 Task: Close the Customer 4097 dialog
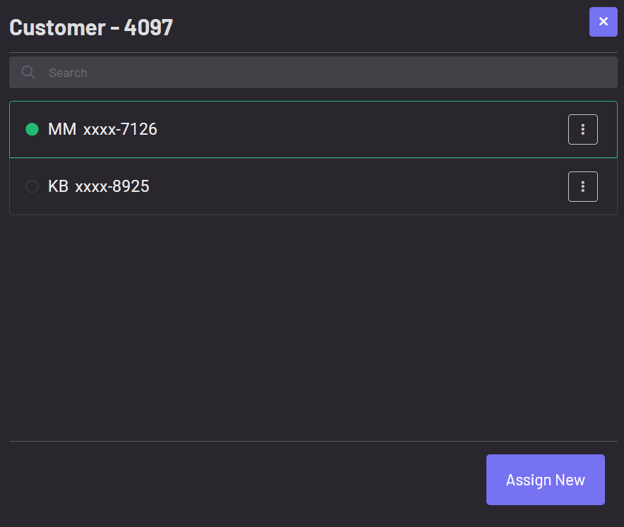coord(603,22)
